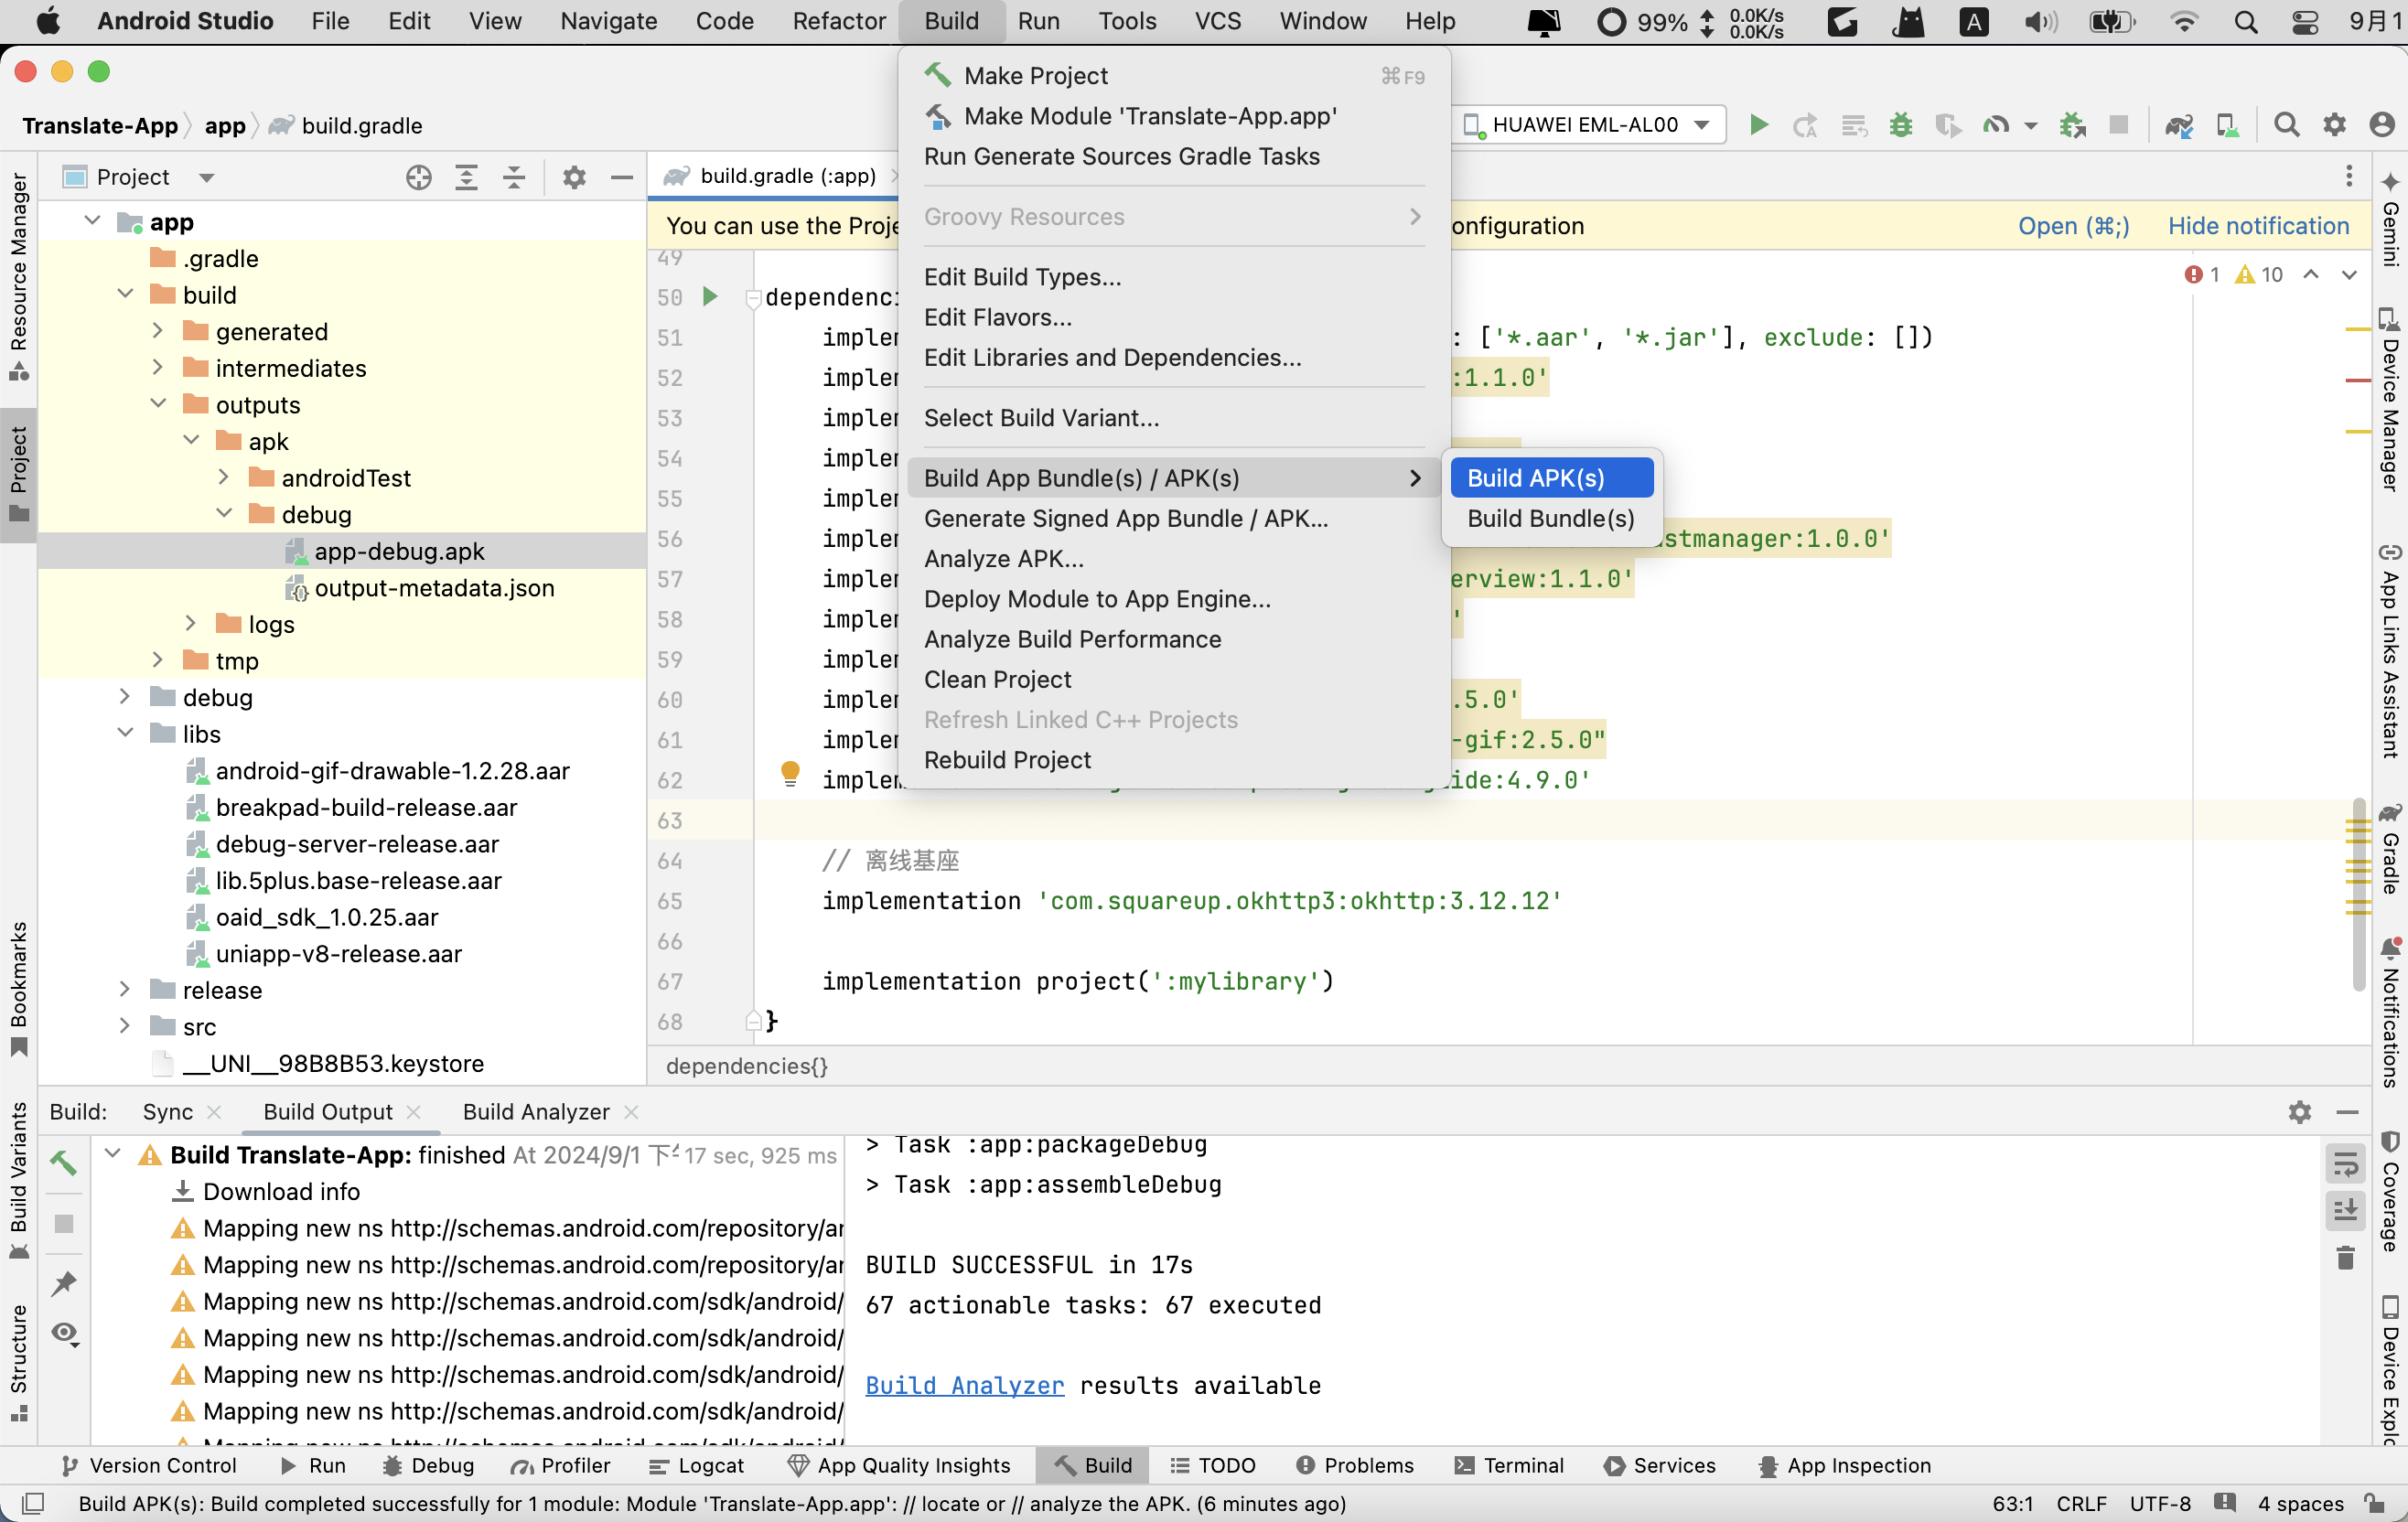This screenshot has width=2408, height=1522.
Task: Click the pin tab icon in Build panel
Action: (64, 1283)
